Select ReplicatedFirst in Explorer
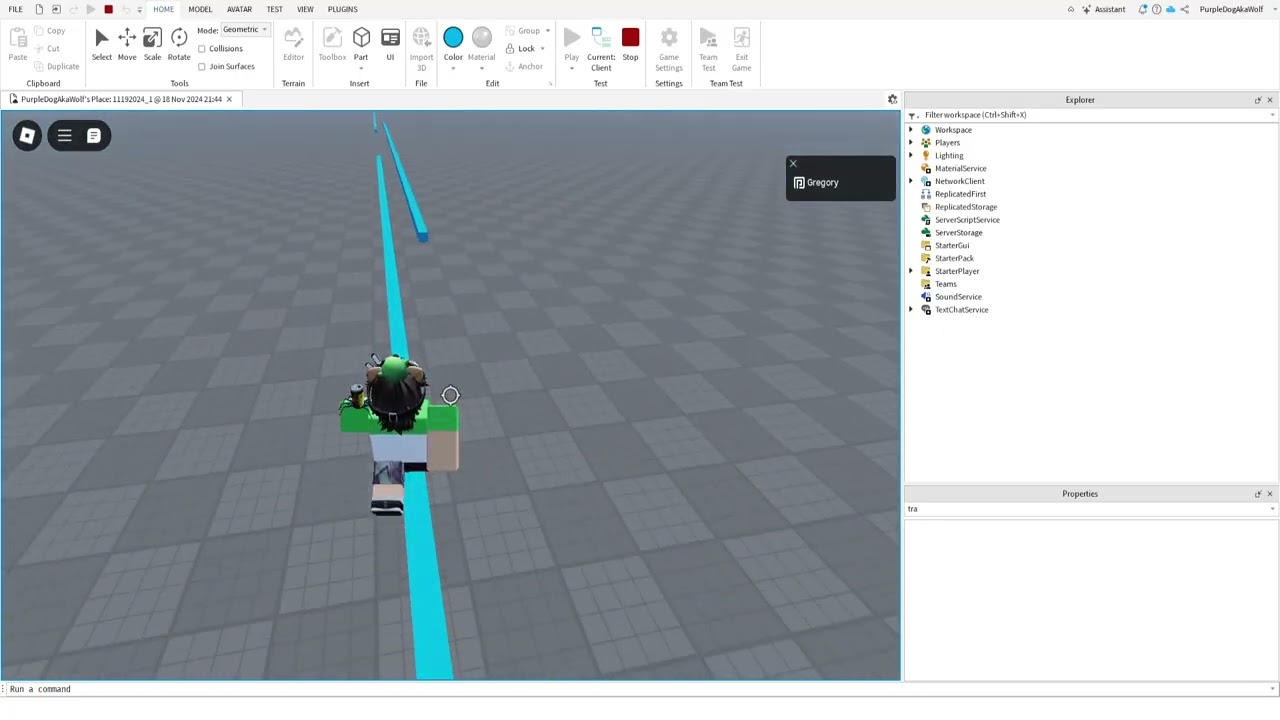Screen dimensions: 1280x720 [960, 194]
